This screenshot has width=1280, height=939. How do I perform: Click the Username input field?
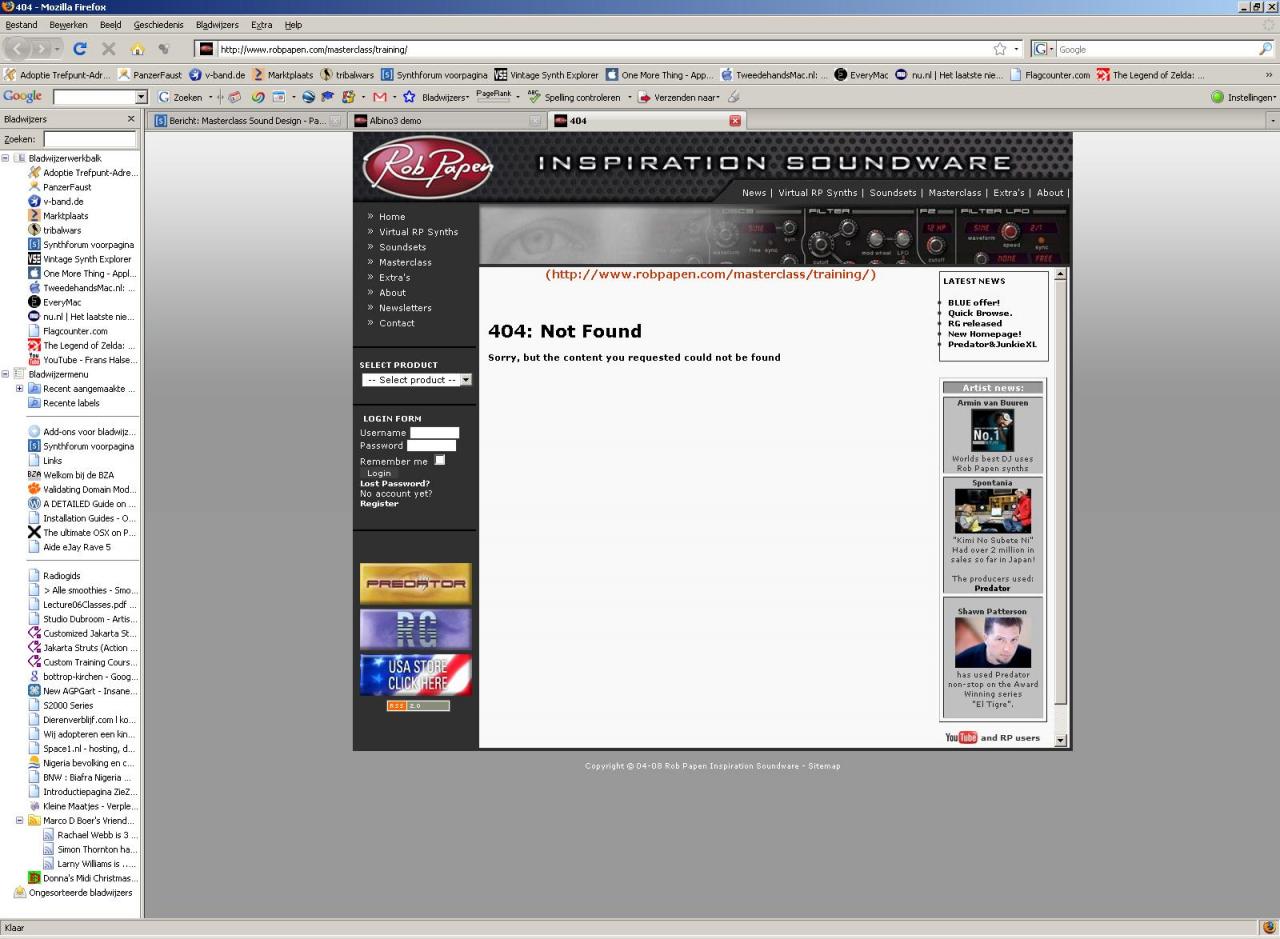coord(435,433)
